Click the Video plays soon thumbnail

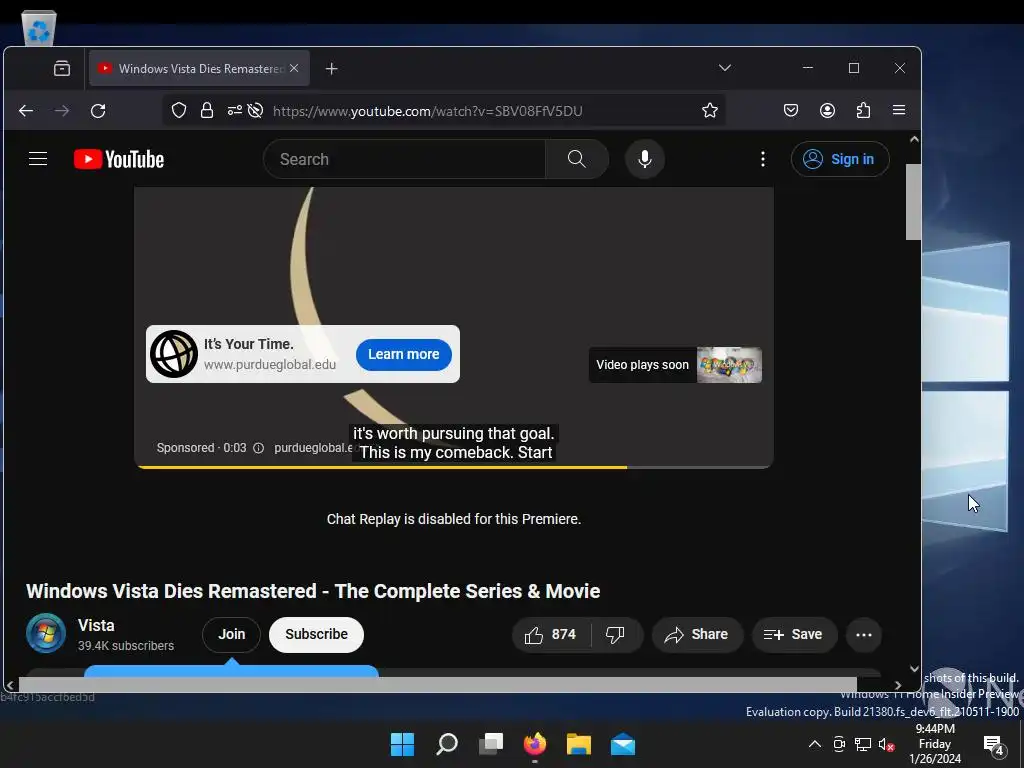click(x=729, y=365)
